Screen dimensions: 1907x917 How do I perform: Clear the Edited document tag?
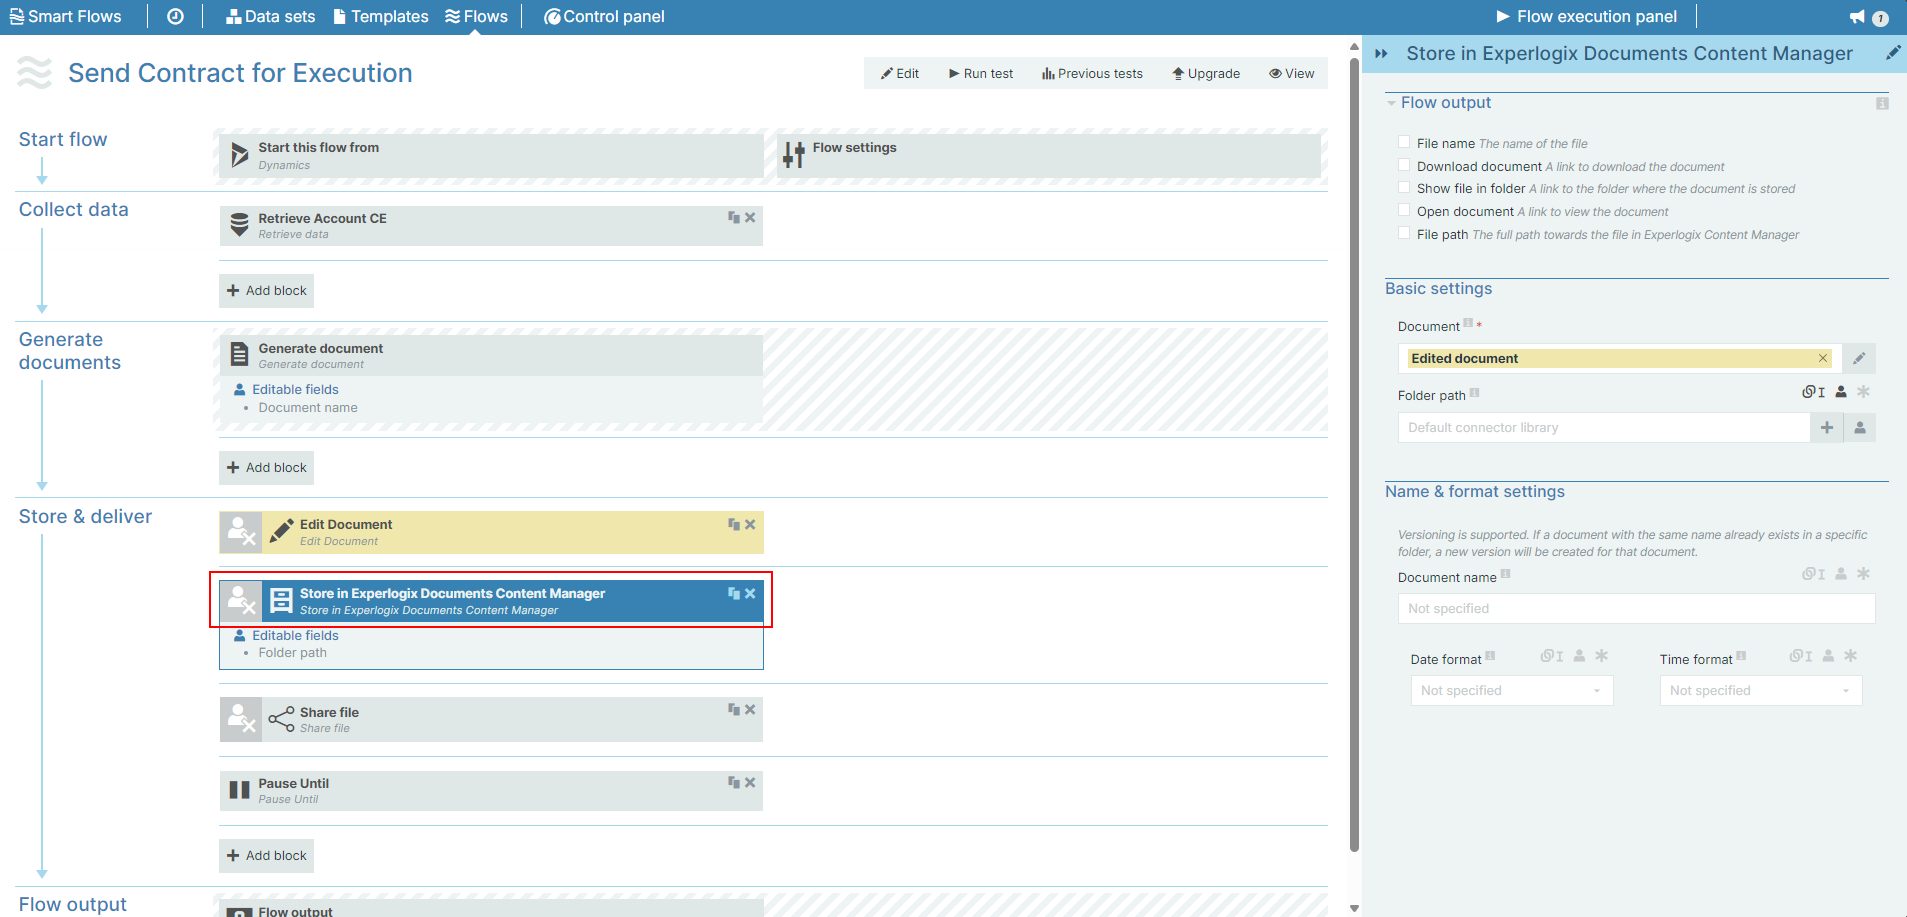1823,358
